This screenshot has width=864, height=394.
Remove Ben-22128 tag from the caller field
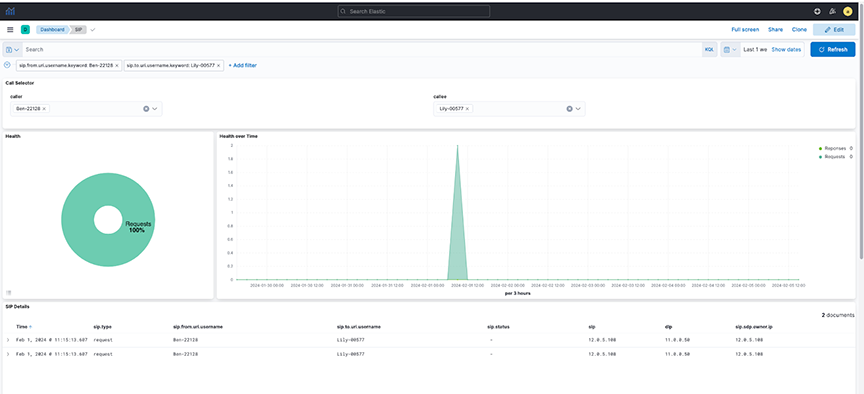coord(44,109)
